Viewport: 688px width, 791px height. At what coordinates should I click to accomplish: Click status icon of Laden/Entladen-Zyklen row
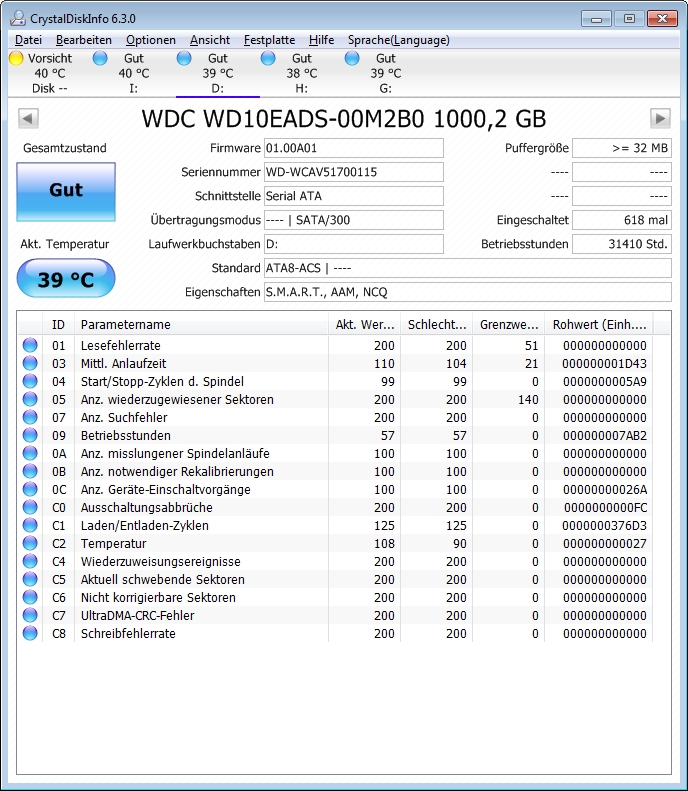point(30,525)
